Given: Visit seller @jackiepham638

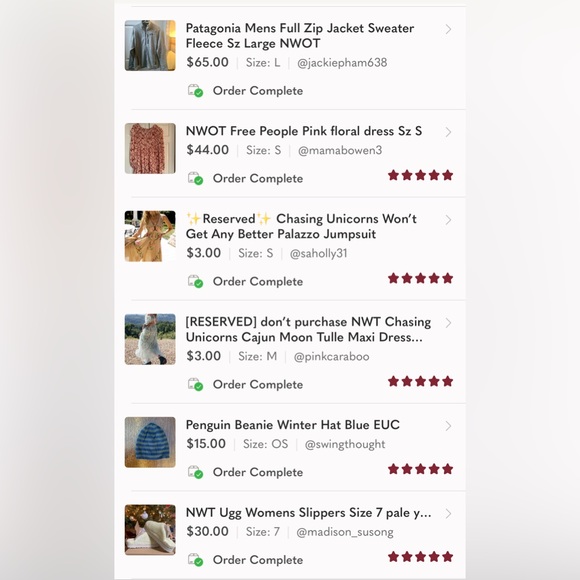Looking at the screenshot, I should tap(342, 63).
